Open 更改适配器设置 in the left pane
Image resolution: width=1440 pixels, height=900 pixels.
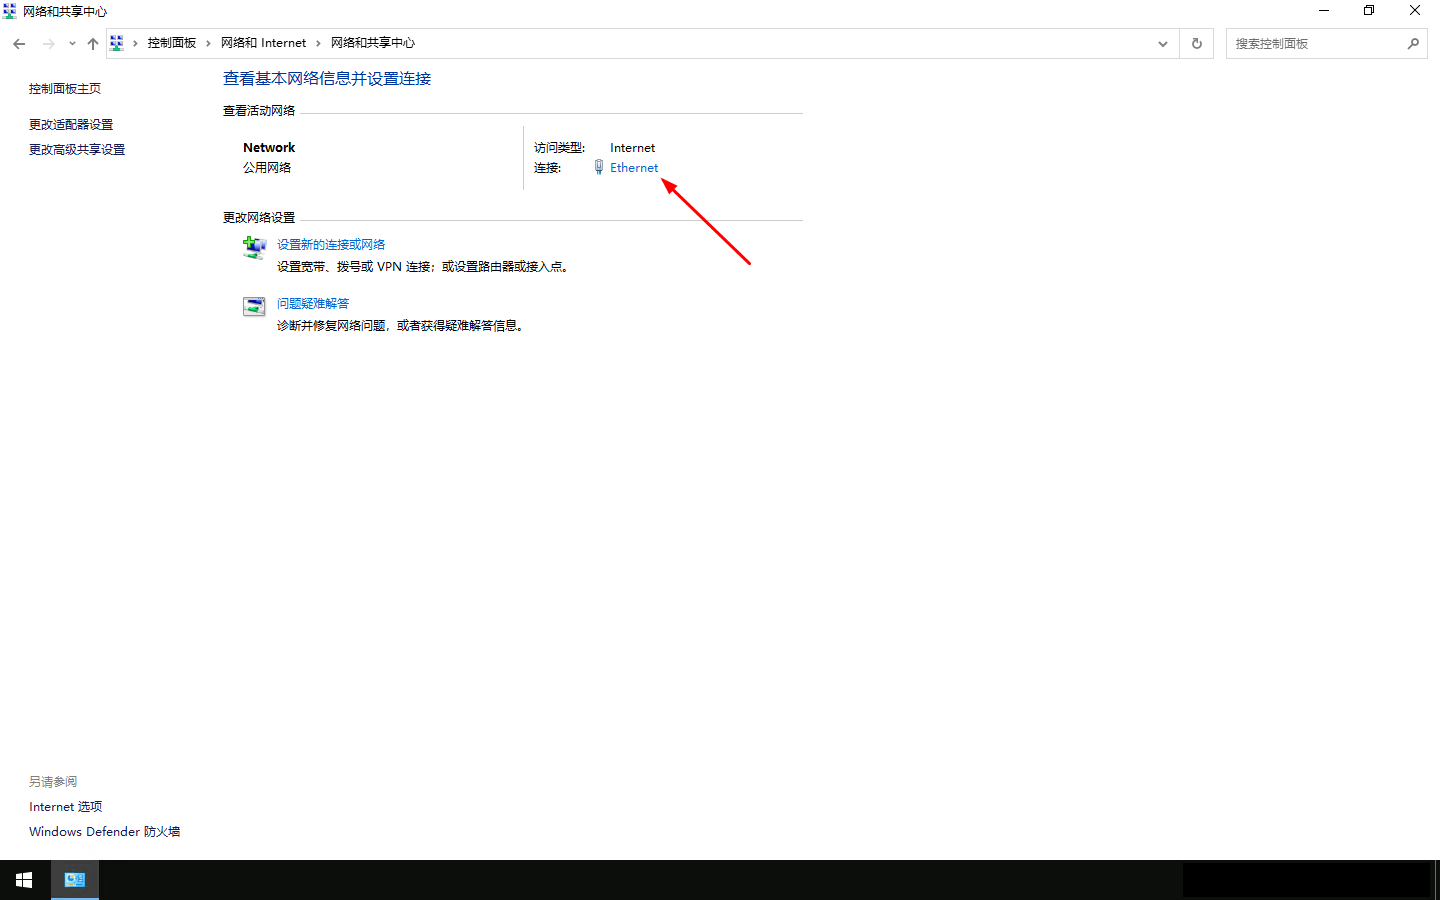[71, 125]
